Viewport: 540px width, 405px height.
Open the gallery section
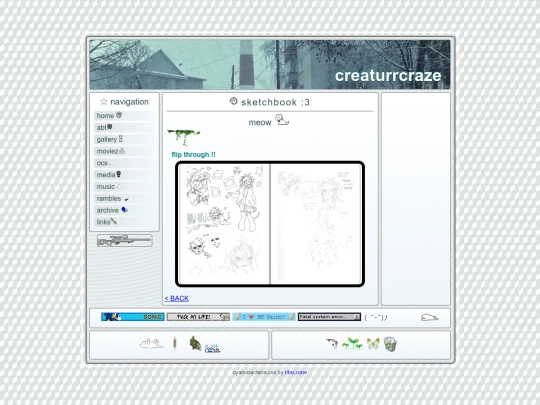click(x=124, y=139)
